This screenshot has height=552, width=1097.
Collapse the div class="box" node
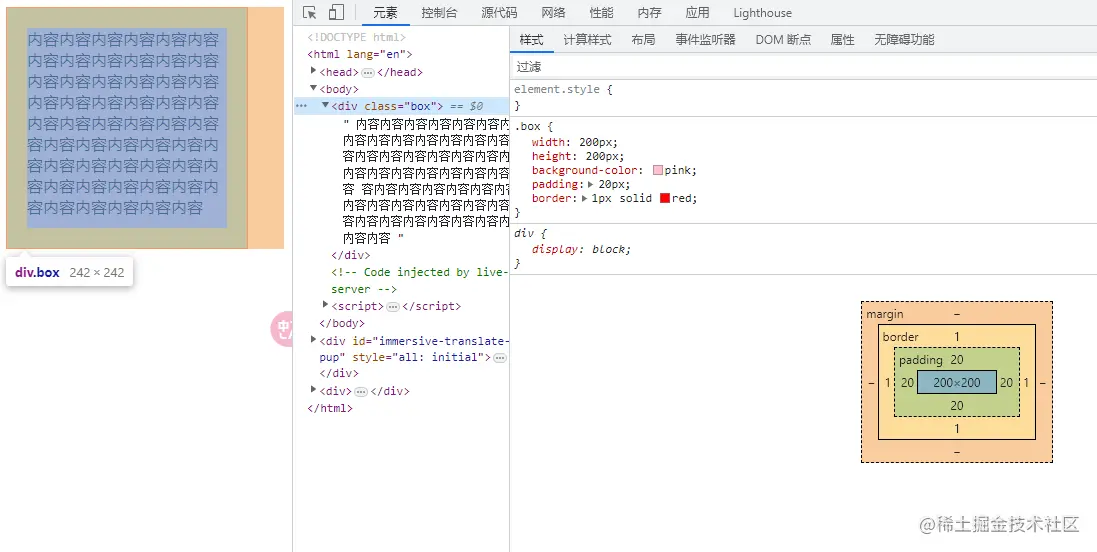[325, 105]
